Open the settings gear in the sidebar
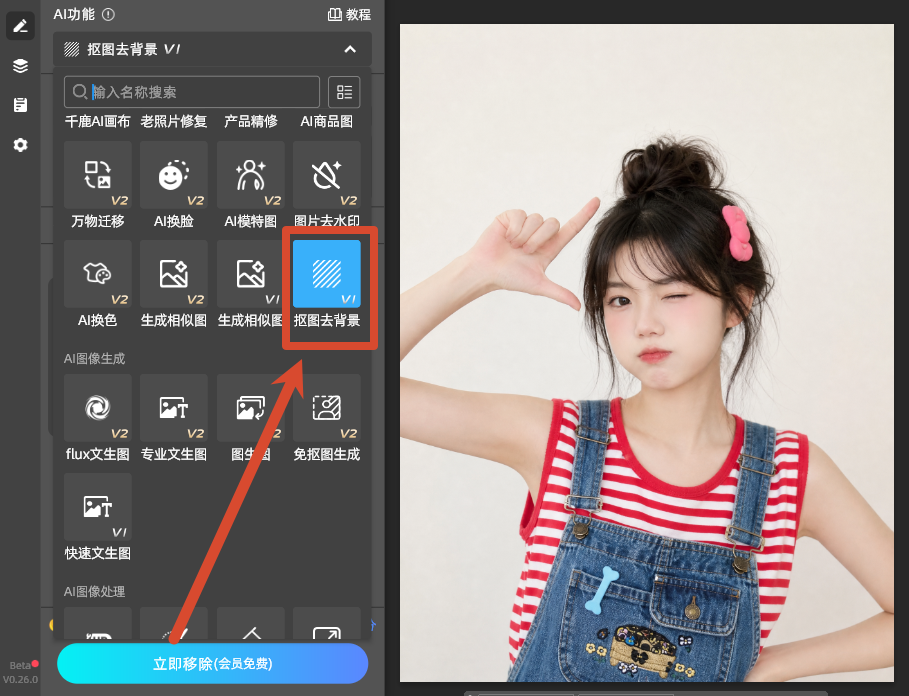909x696 pixels. pyautogui.click(x=20, y=145)
